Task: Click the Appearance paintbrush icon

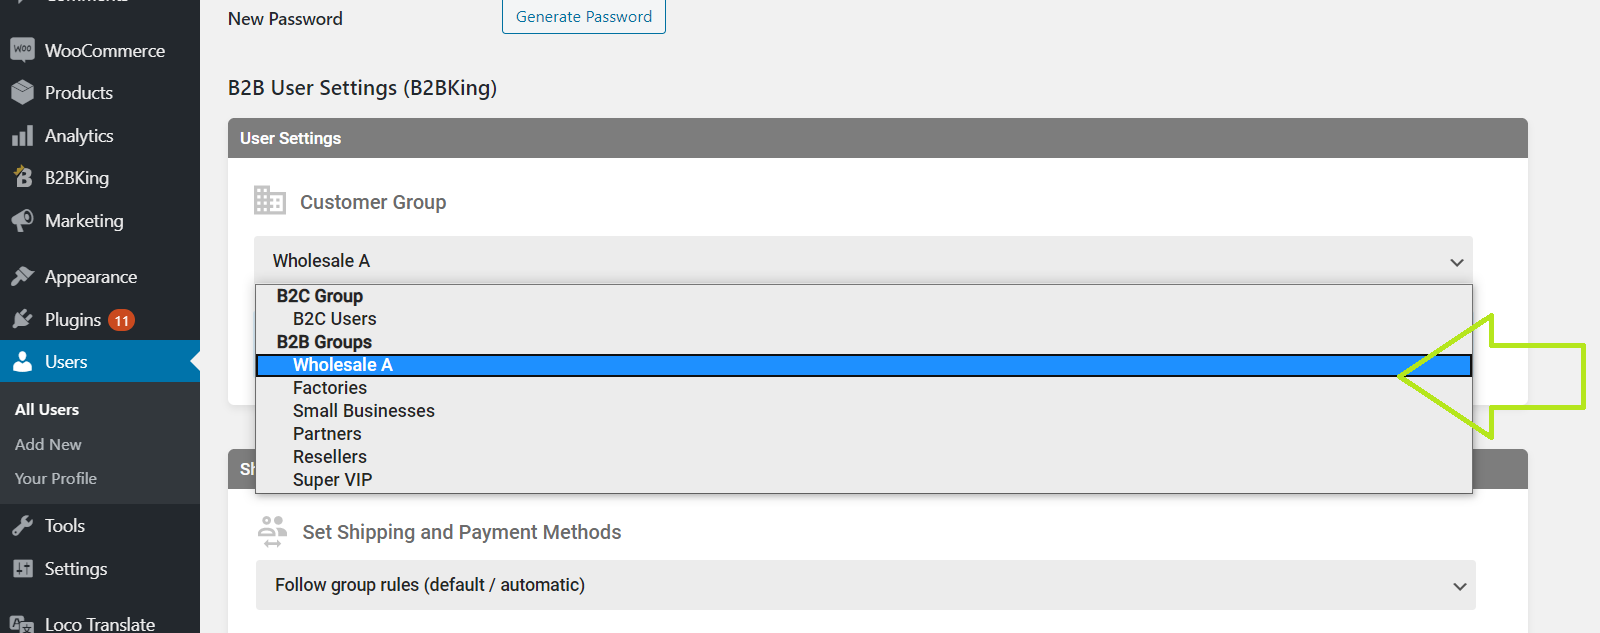Action: [x=22, y=276]
